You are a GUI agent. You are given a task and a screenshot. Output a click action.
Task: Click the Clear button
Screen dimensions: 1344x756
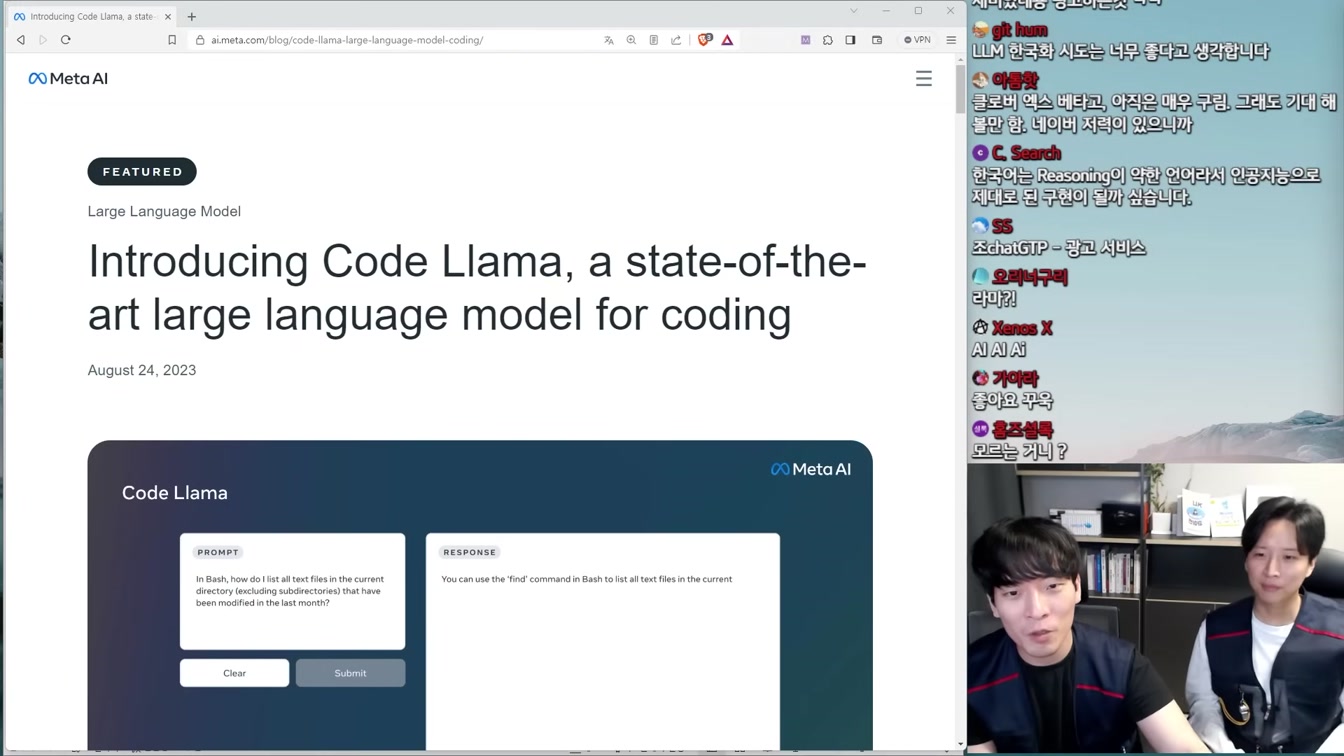pos(234,673)
